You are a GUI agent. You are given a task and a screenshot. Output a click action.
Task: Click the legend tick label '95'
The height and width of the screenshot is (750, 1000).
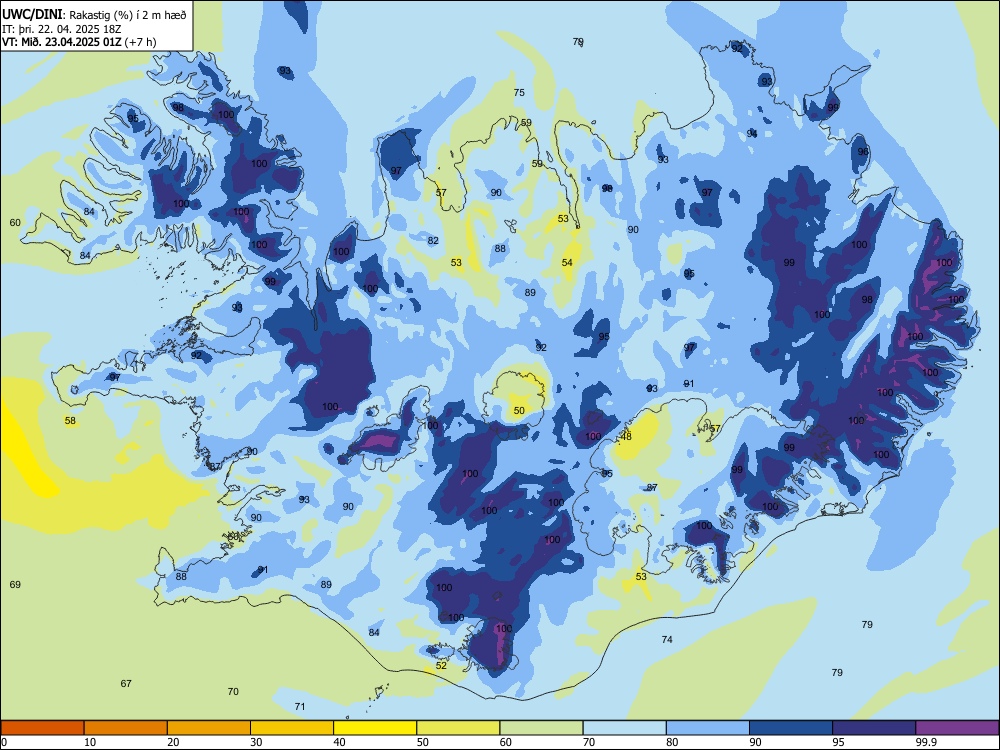click(838, 742)
